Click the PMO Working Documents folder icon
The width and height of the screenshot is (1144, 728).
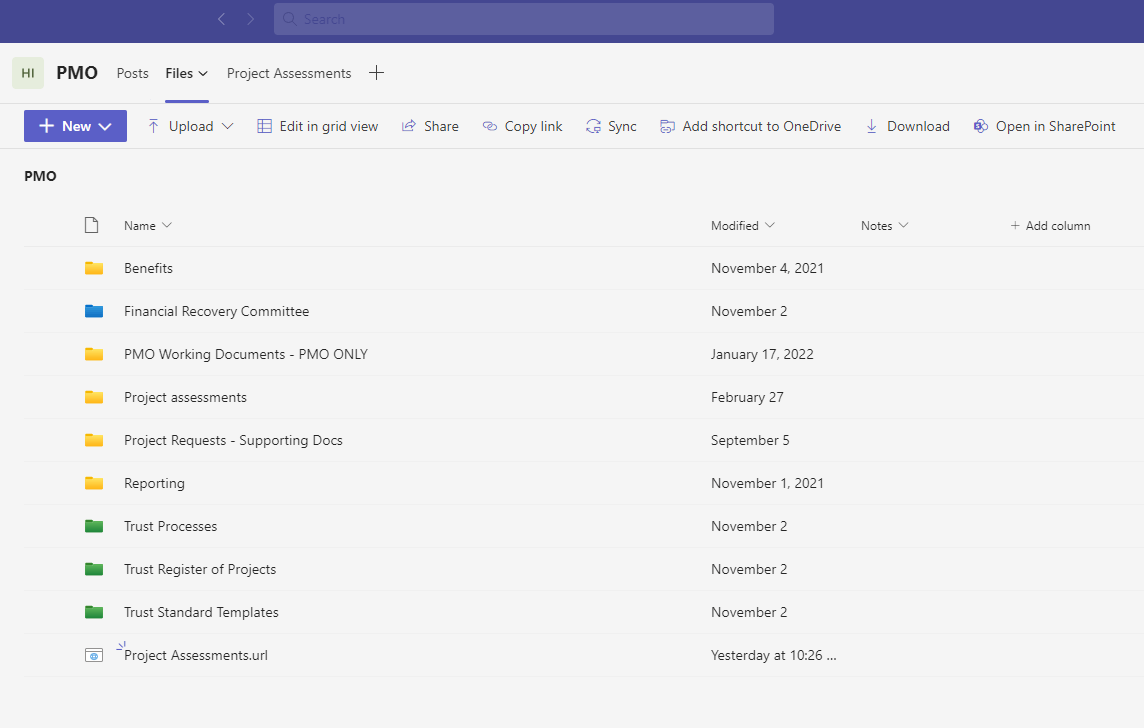[93, 354]
